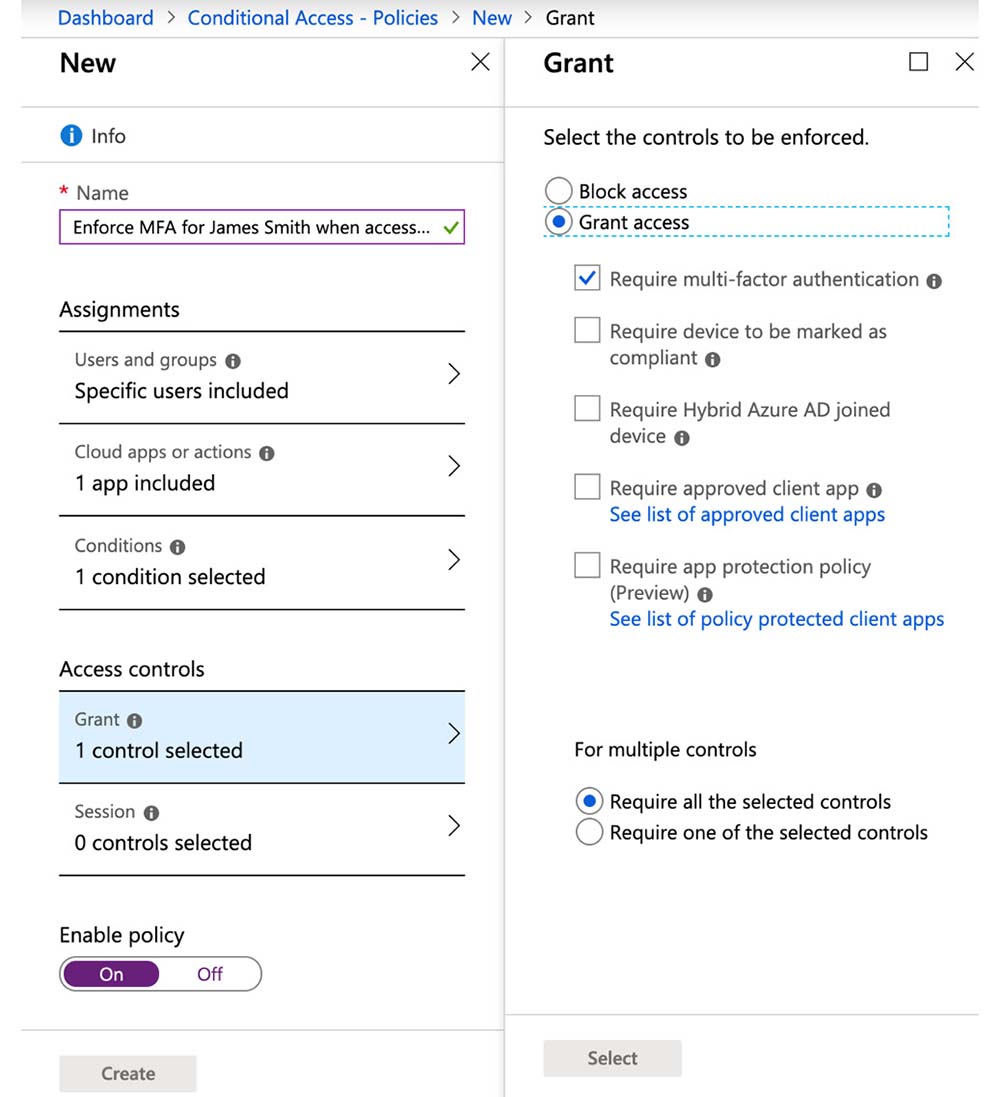Click info icon beside Conditions label

coord(178,547)
